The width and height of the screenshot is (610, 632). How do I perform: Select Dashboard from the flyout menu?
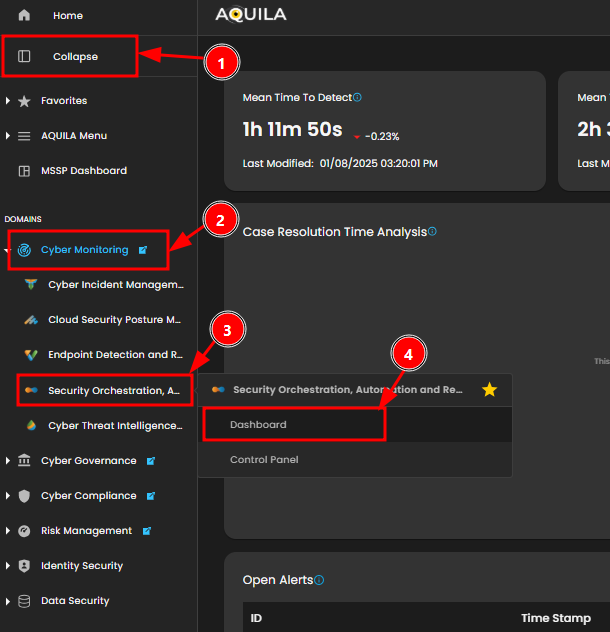pos(258,425)
